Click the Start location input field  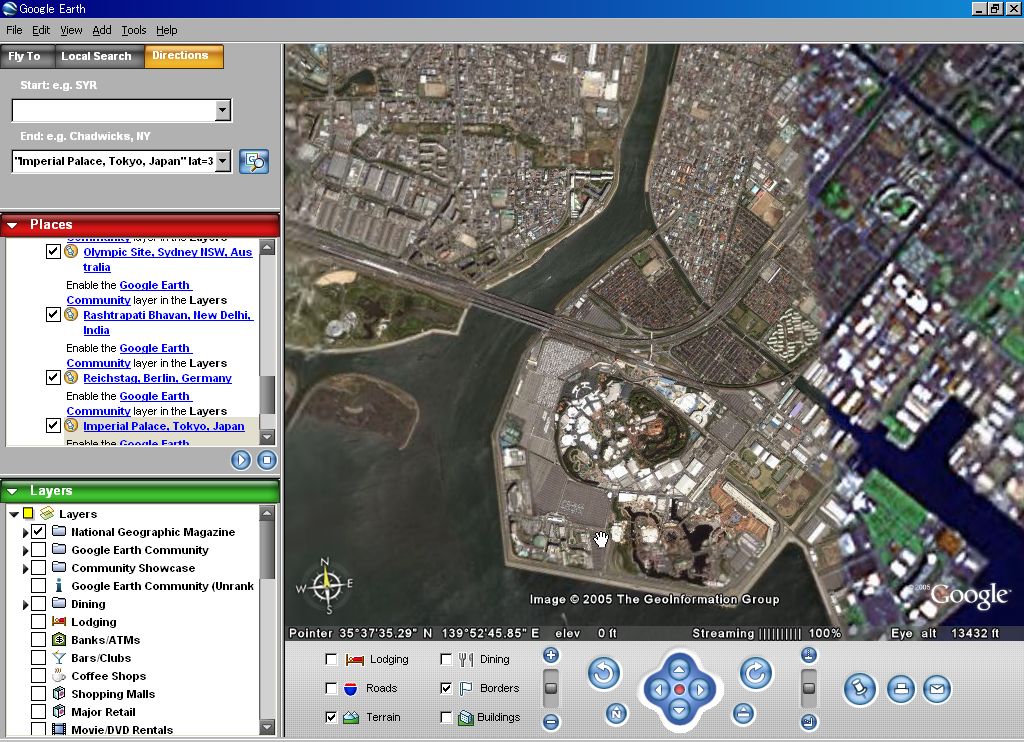[114, 110]
